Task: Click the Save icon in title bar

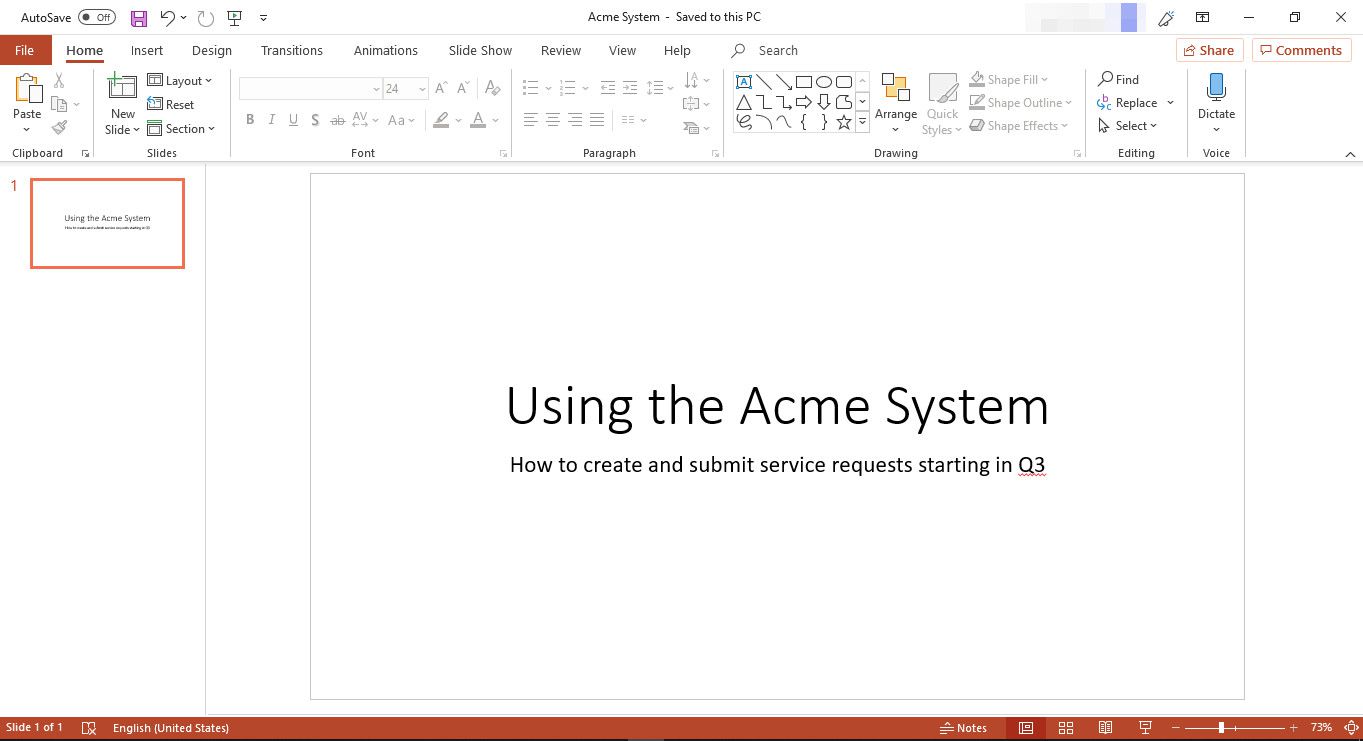Action: pos(139,18)
